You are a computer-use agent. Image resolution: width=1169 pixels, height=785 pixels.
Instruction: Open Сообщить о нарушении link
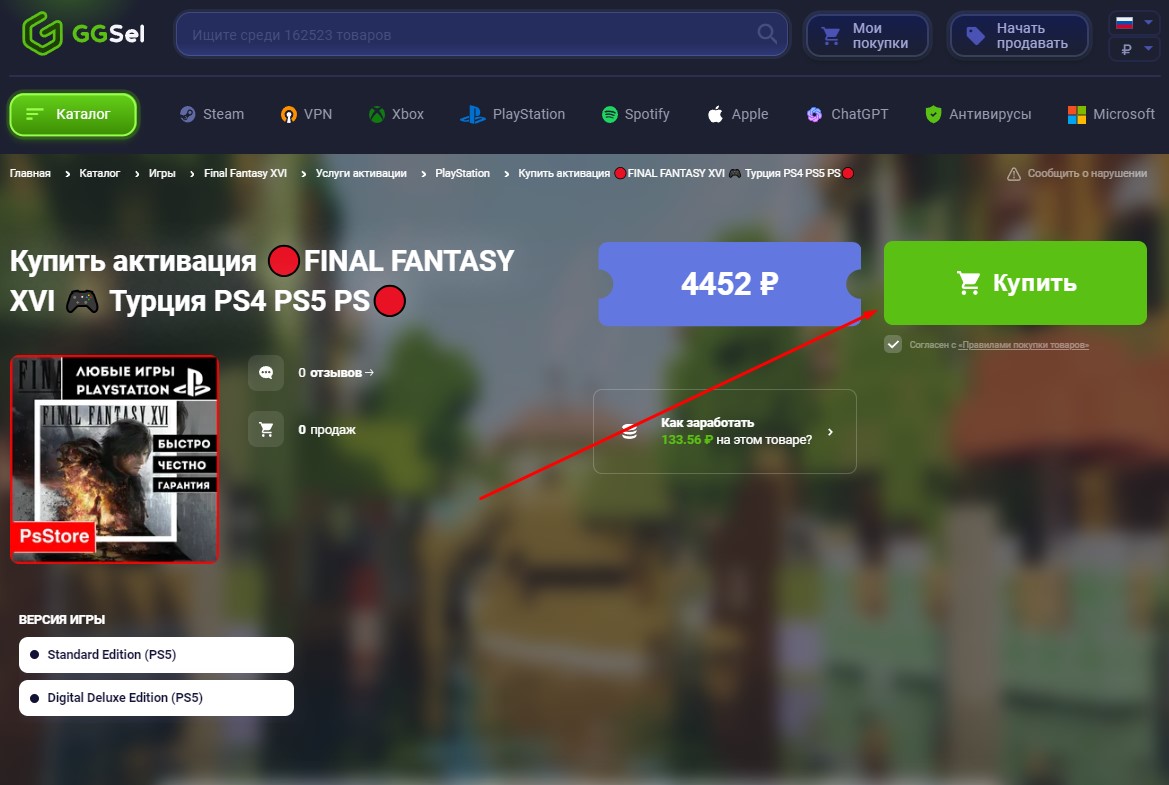1077,174
